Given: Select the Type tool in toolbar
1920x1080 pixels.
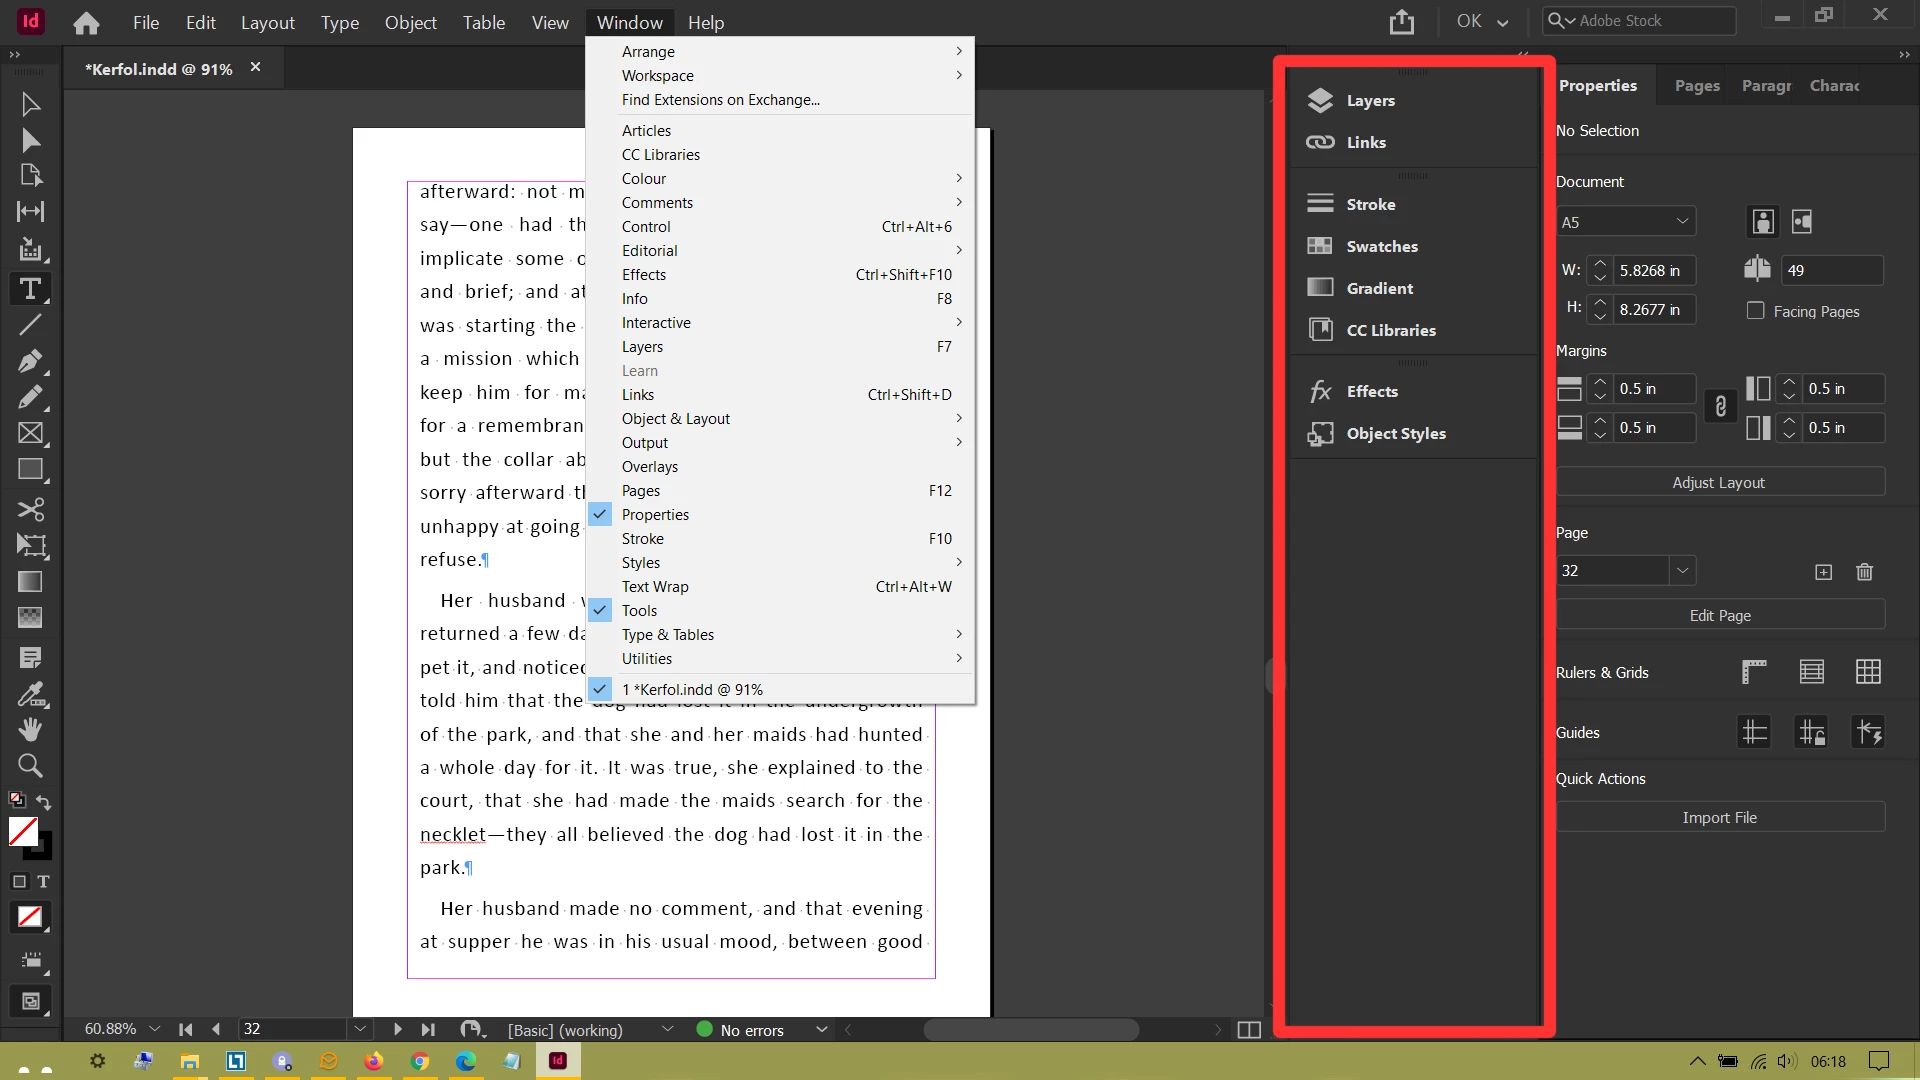Looking at the screenshot, I should [30, 289].
